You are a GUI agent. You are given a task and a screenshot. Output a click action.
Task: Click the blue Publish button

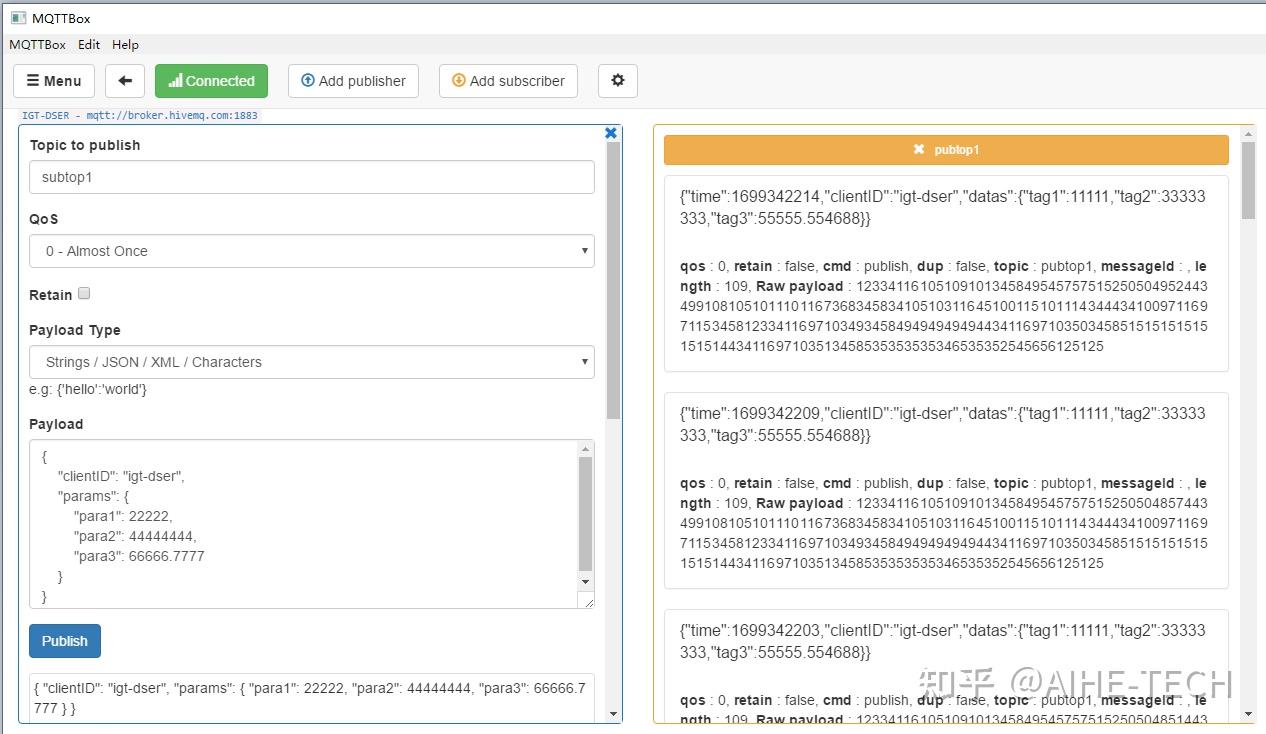[65, 641]
